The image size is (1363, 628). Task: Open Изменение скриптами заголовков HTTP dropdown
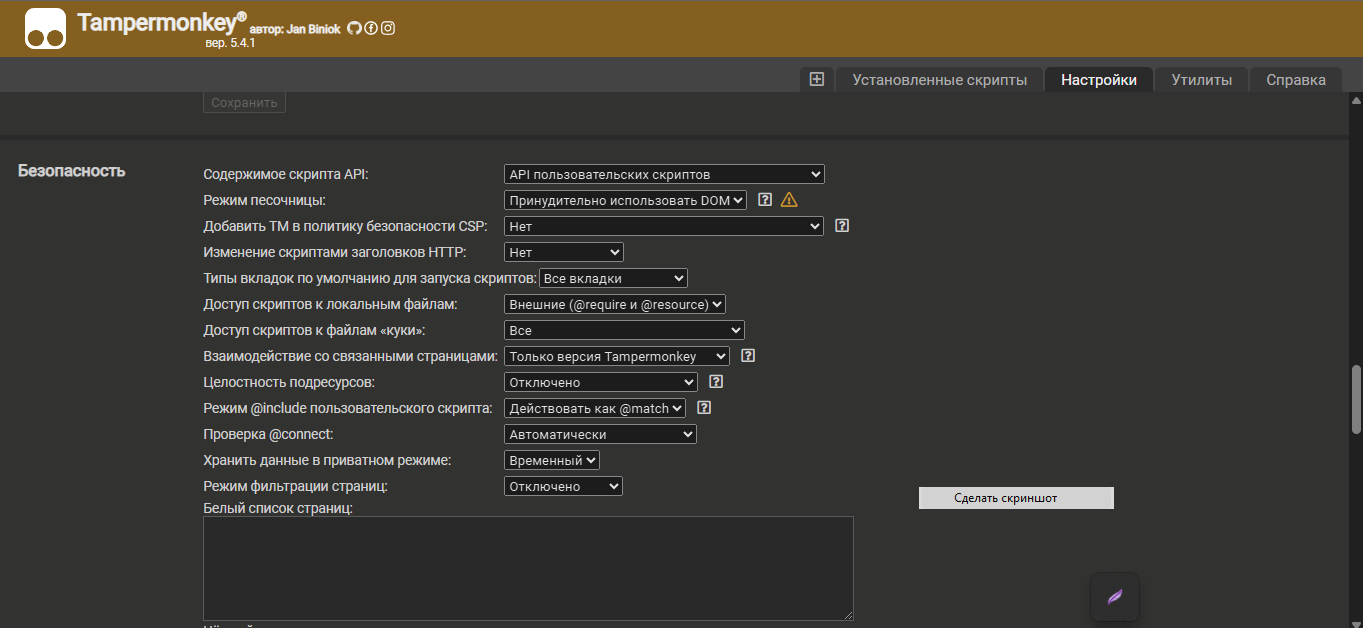(563, 252)
